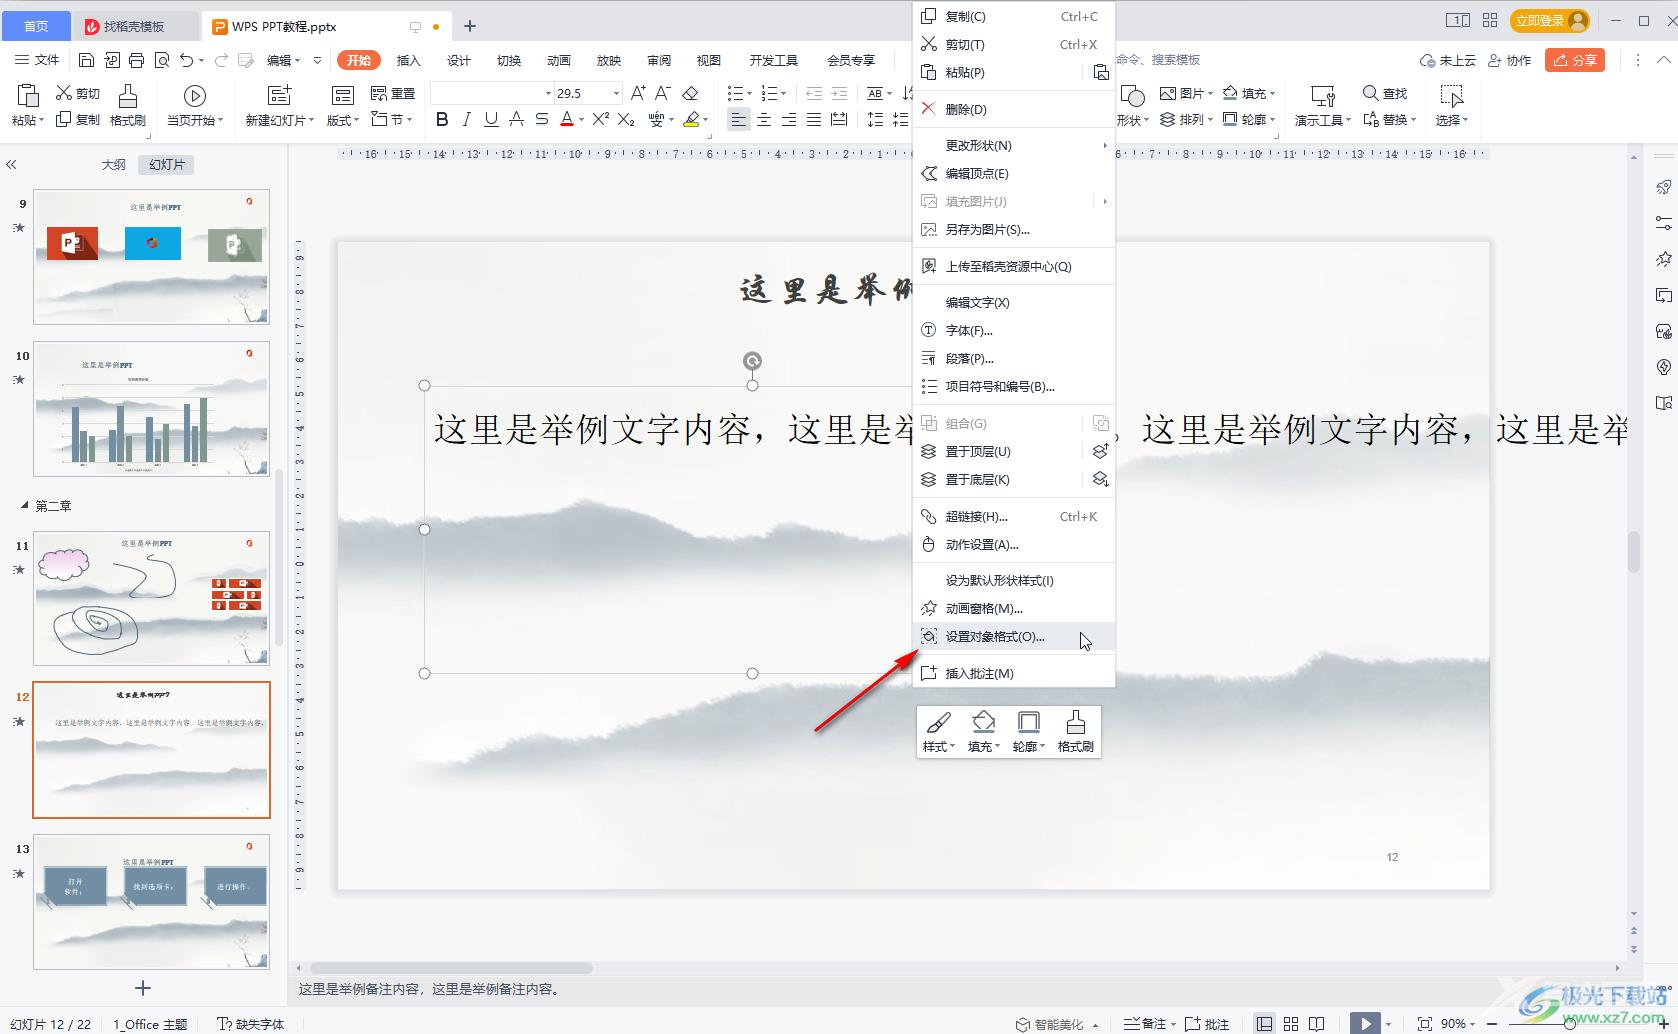
Task: Click the 大纲 outline panel button
Action: pyautogui.click(x=114, y=165)
